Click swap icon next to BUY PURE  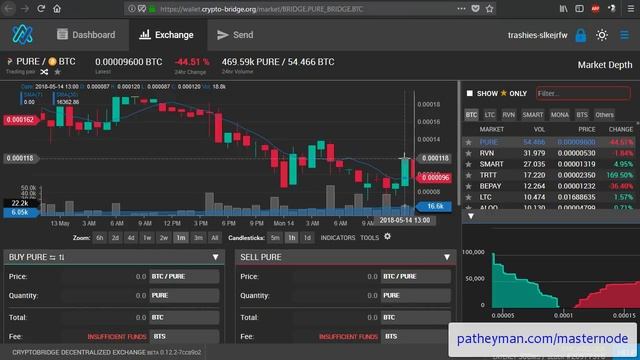pos(53,257)
